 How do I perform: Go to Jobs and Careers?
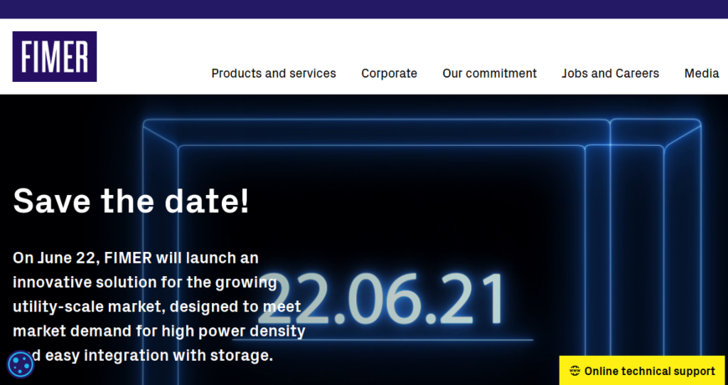tap(610, 73)
